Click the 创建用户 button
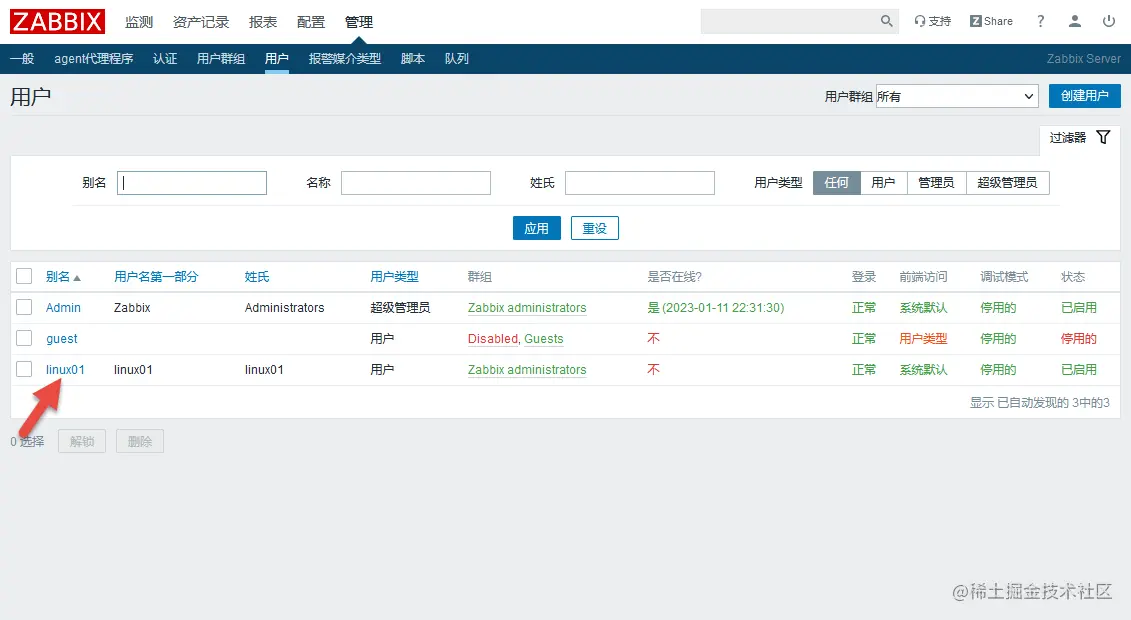 (x=1085, y=96)
